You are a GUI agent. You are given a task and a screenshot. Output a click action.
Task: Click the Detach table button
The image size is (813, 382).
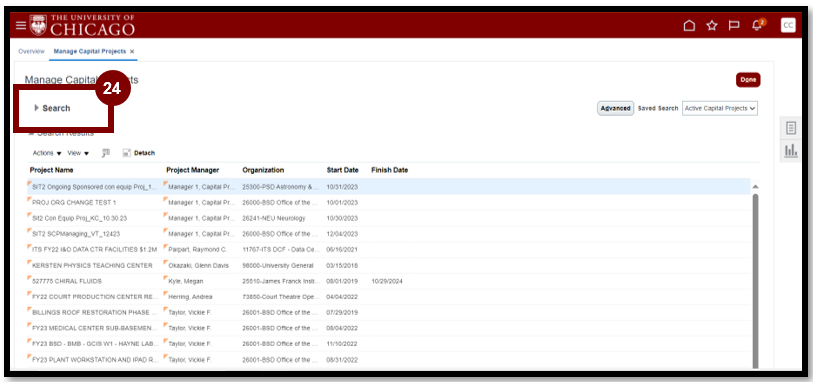(138, 153)
